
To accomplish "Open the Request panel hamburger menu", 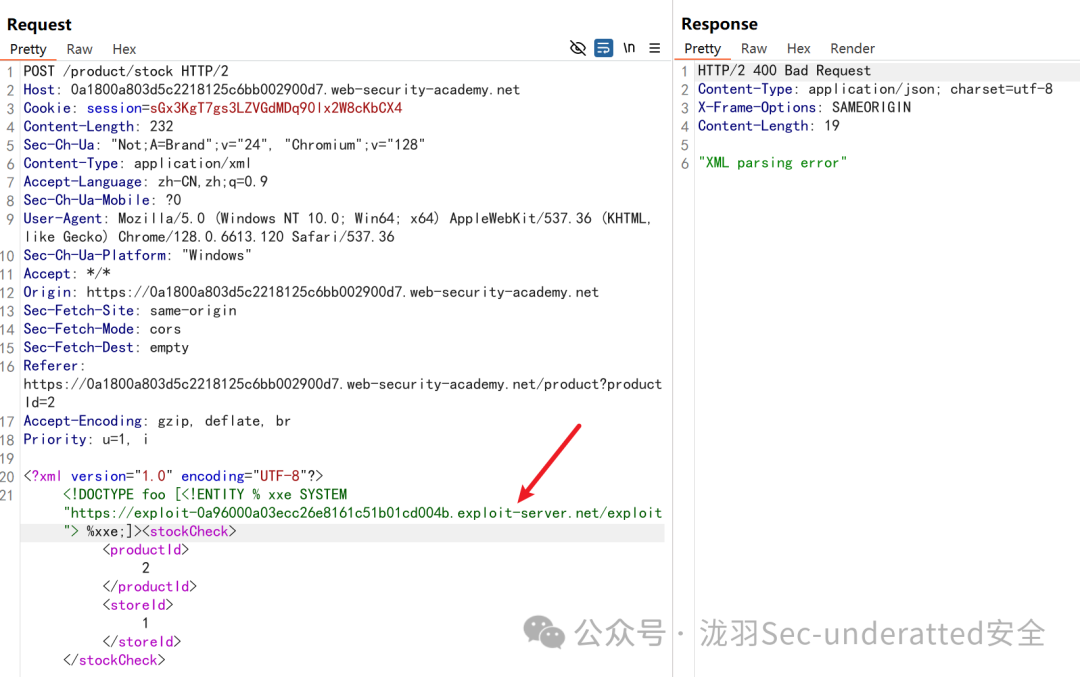I will click(x=654, y=48).
